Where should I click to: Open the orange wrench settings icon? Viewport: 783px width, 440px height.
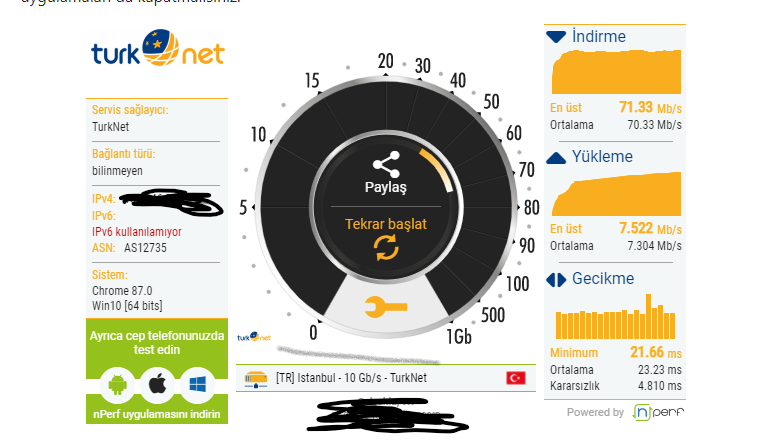tap(386, 307)
